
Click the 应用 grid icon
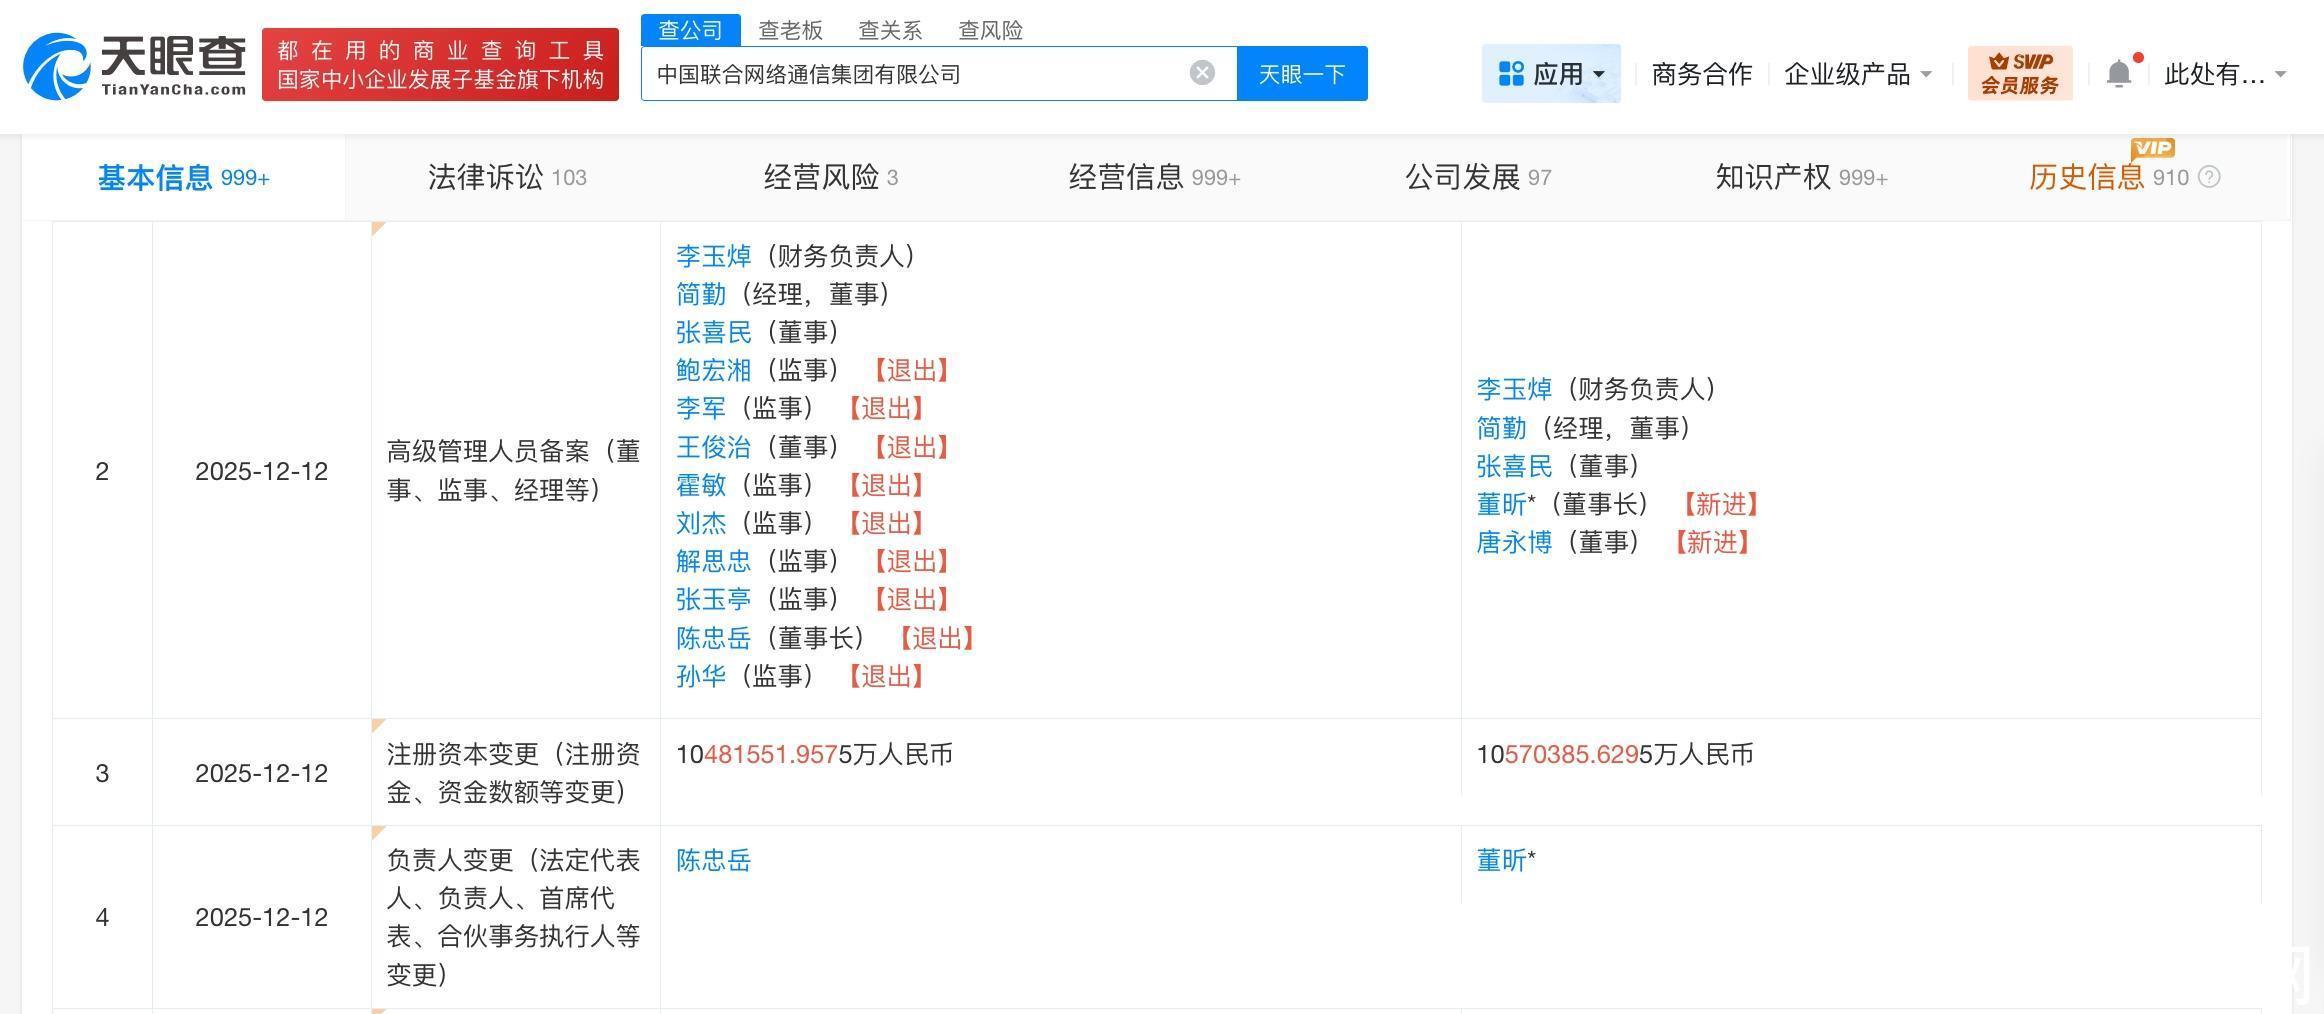tap(1510, 74)
